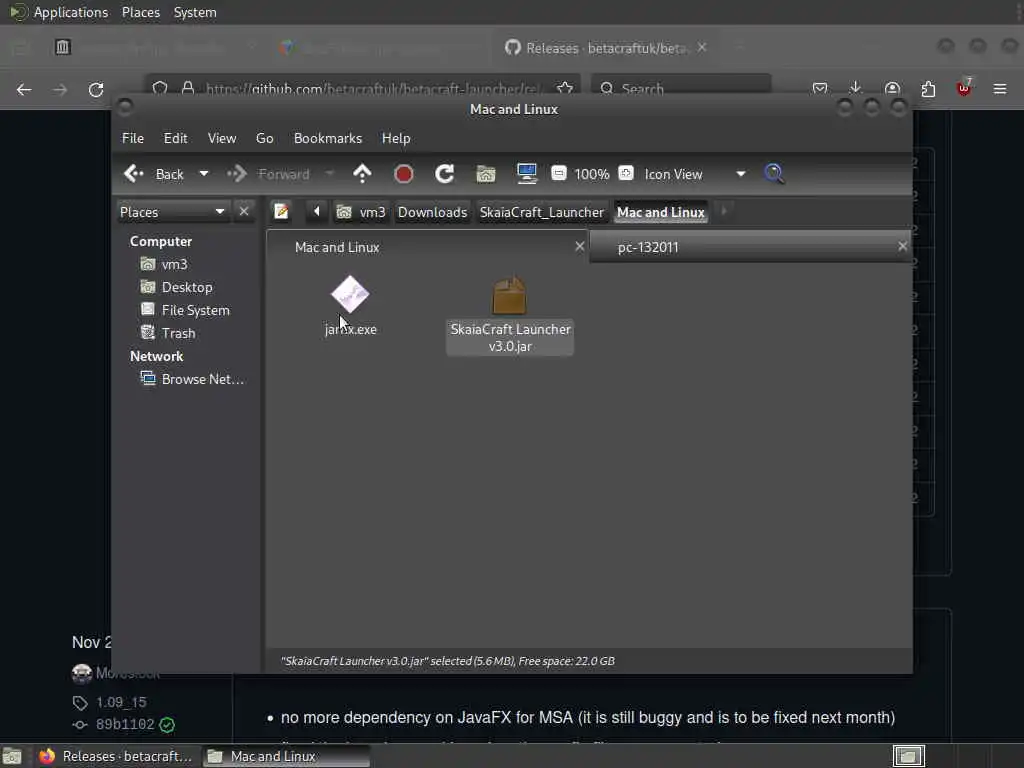Open Firefox extensions puzzle icon
This screenshot has width=1024, height=768.
click(x=928, y=88)
